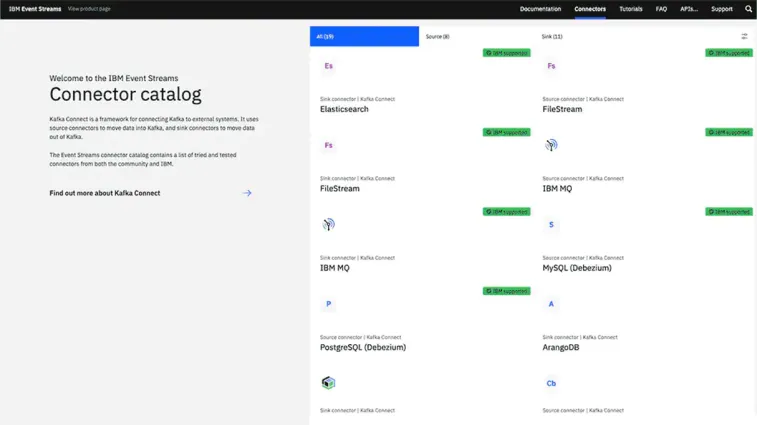The width and height of the screenshot is (757, 425).
Task: Click the PostgreSQL (Debezium) P icon
Action: click(x=328, y=304)
